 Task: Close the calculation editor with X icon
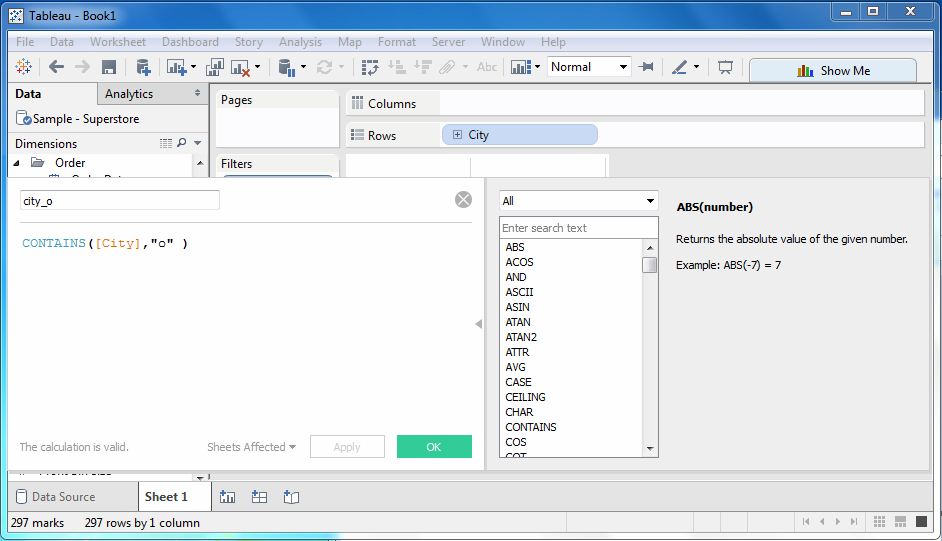tap(463, 199)
